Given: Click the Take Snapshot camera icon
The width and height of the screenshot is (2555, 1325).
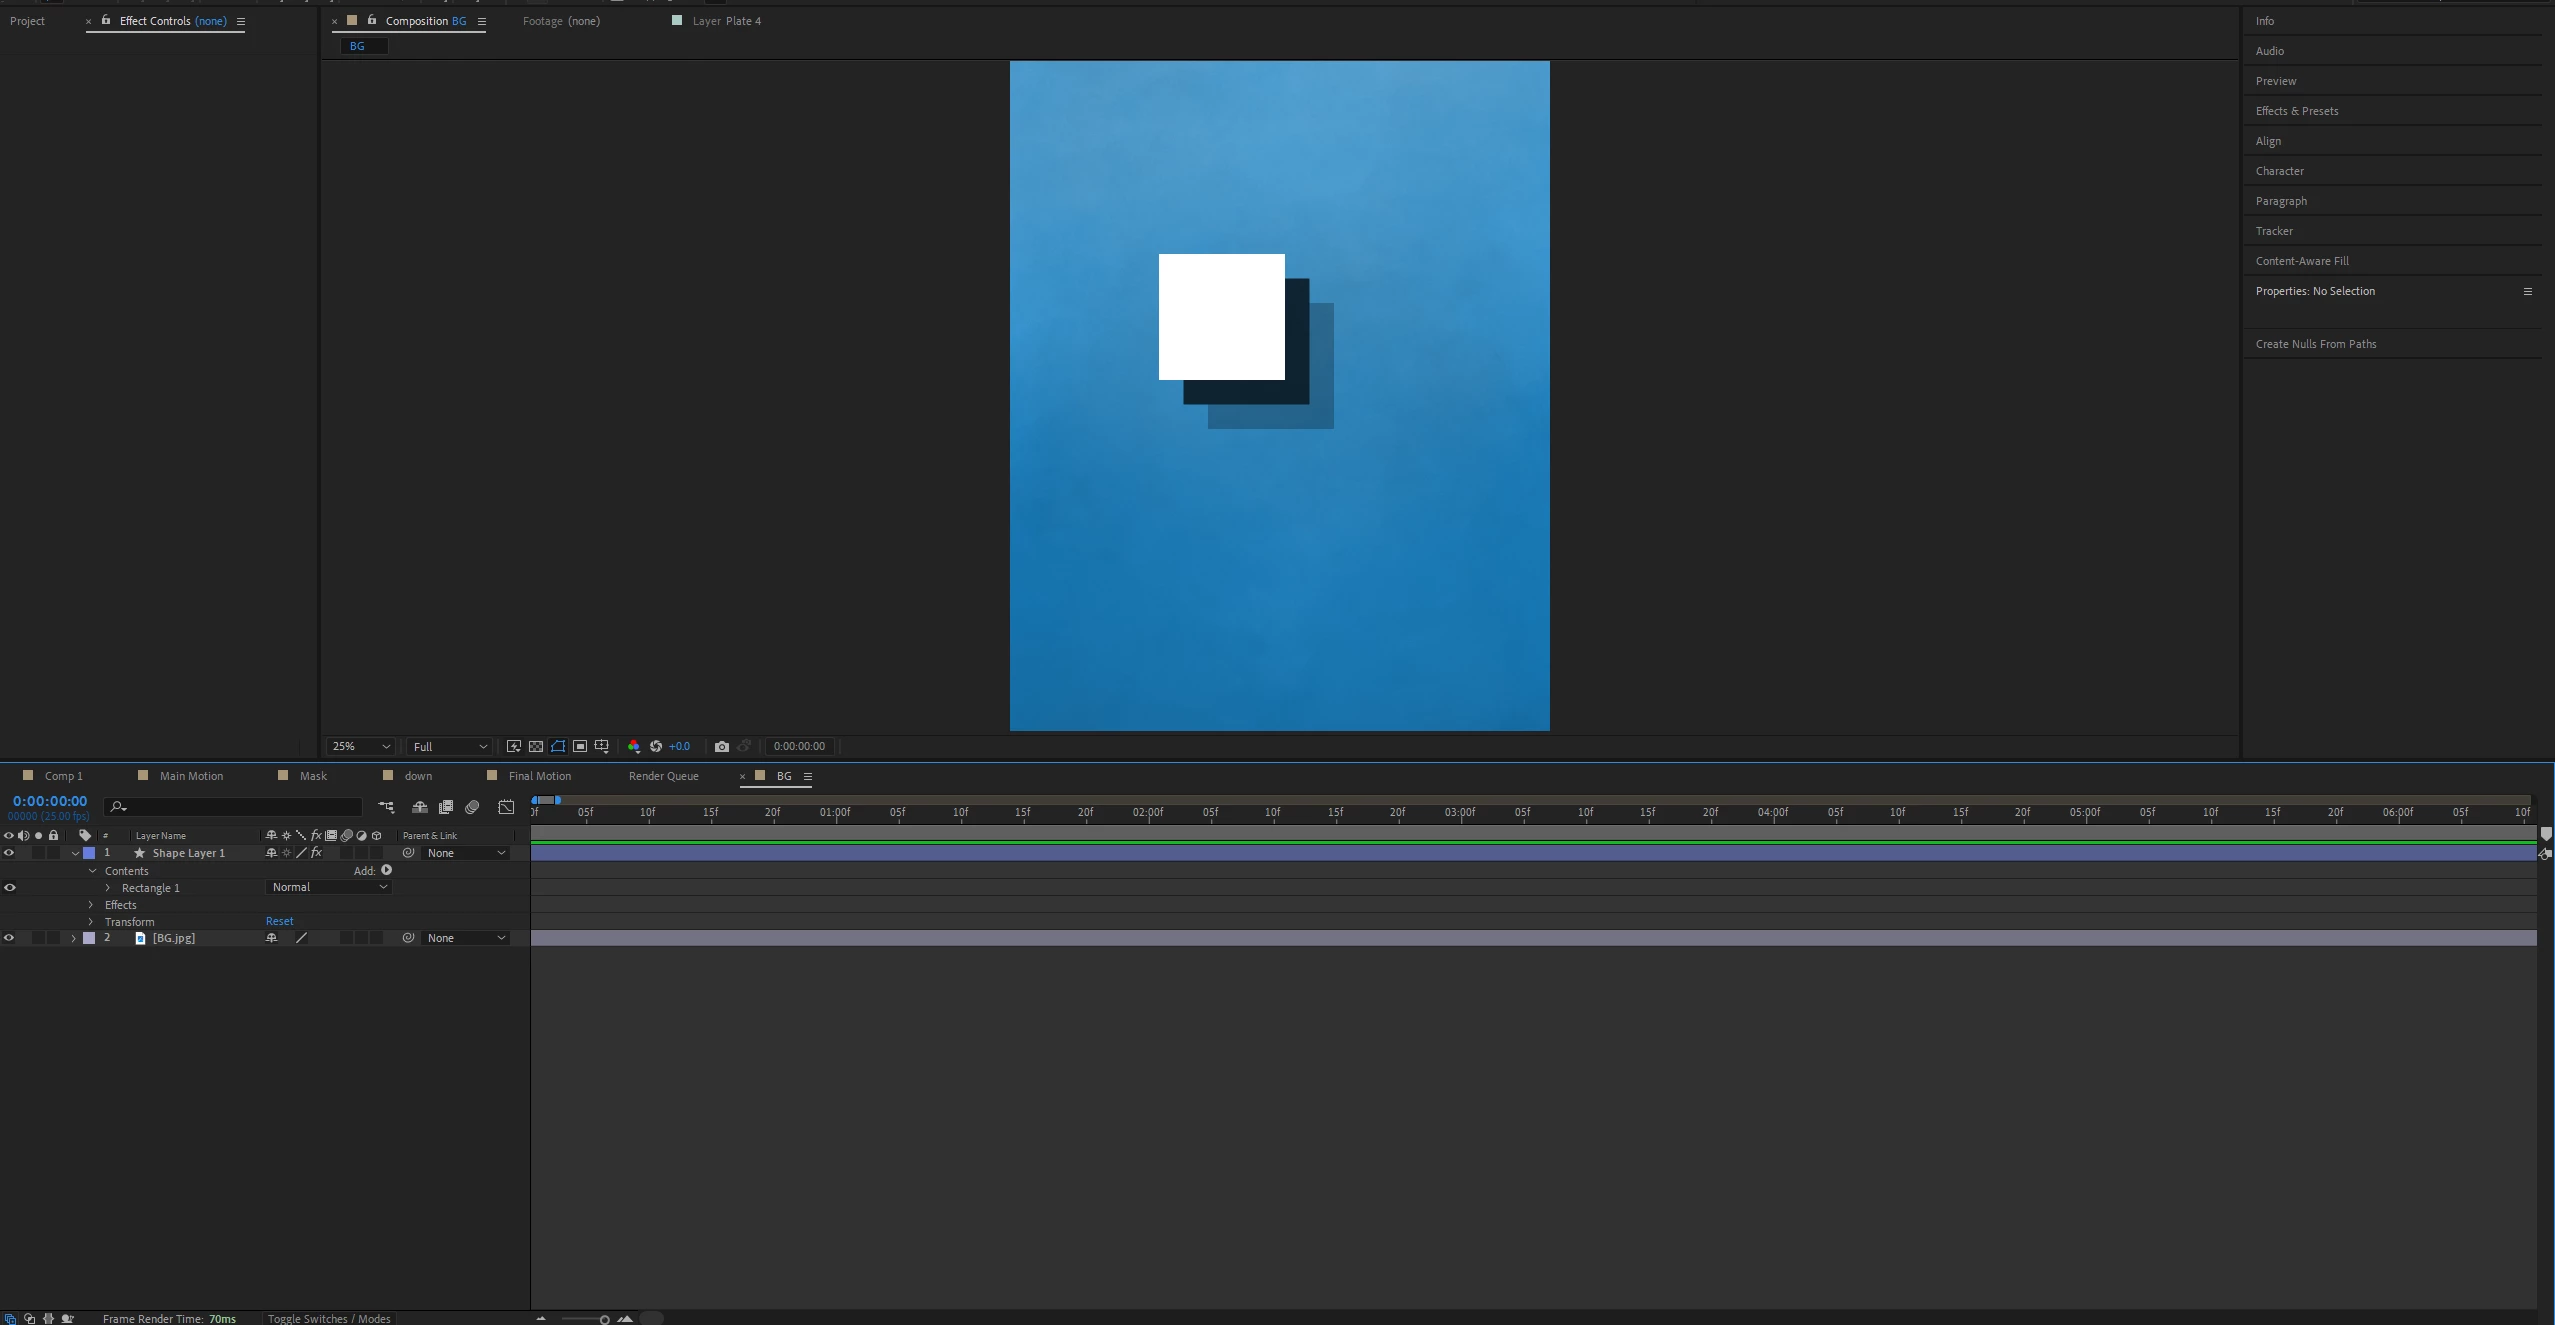Looking at the screenshot, I should click(721, 746).
